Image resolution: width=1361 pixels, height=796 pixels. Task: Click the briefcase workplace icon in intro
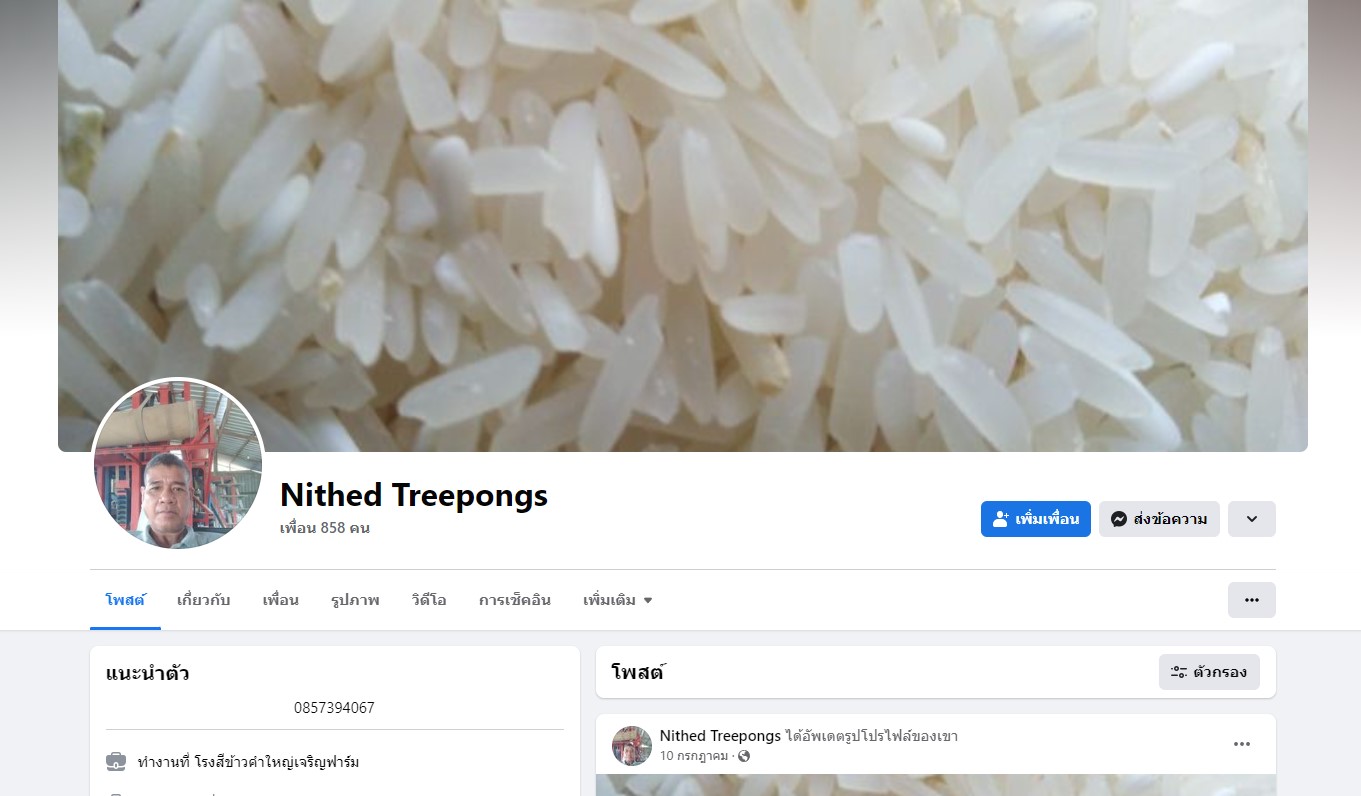pos(116,762)
